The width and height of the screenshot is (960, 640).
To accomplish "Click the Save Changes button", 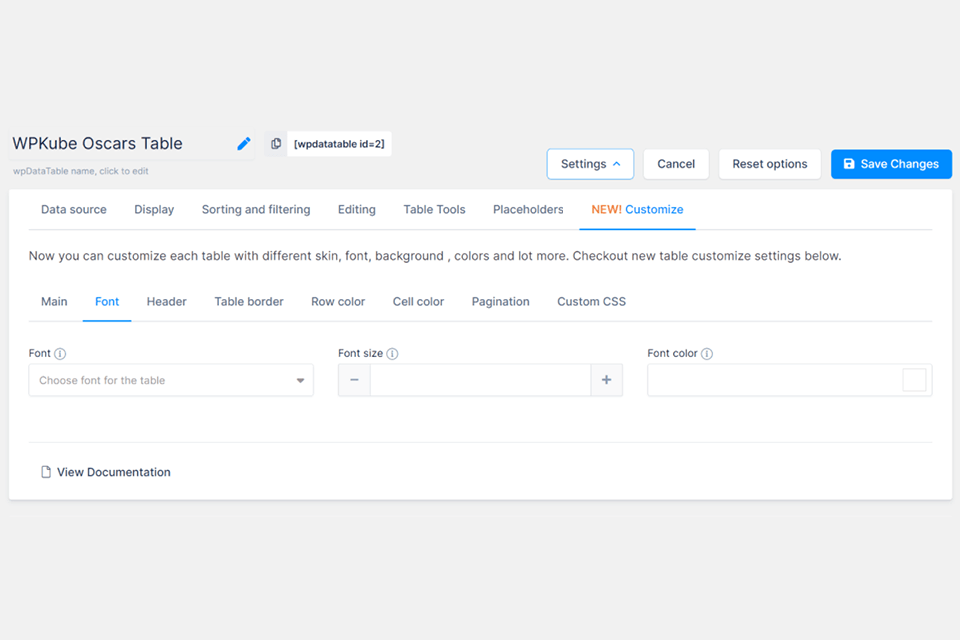I will [x=891, y=164].
